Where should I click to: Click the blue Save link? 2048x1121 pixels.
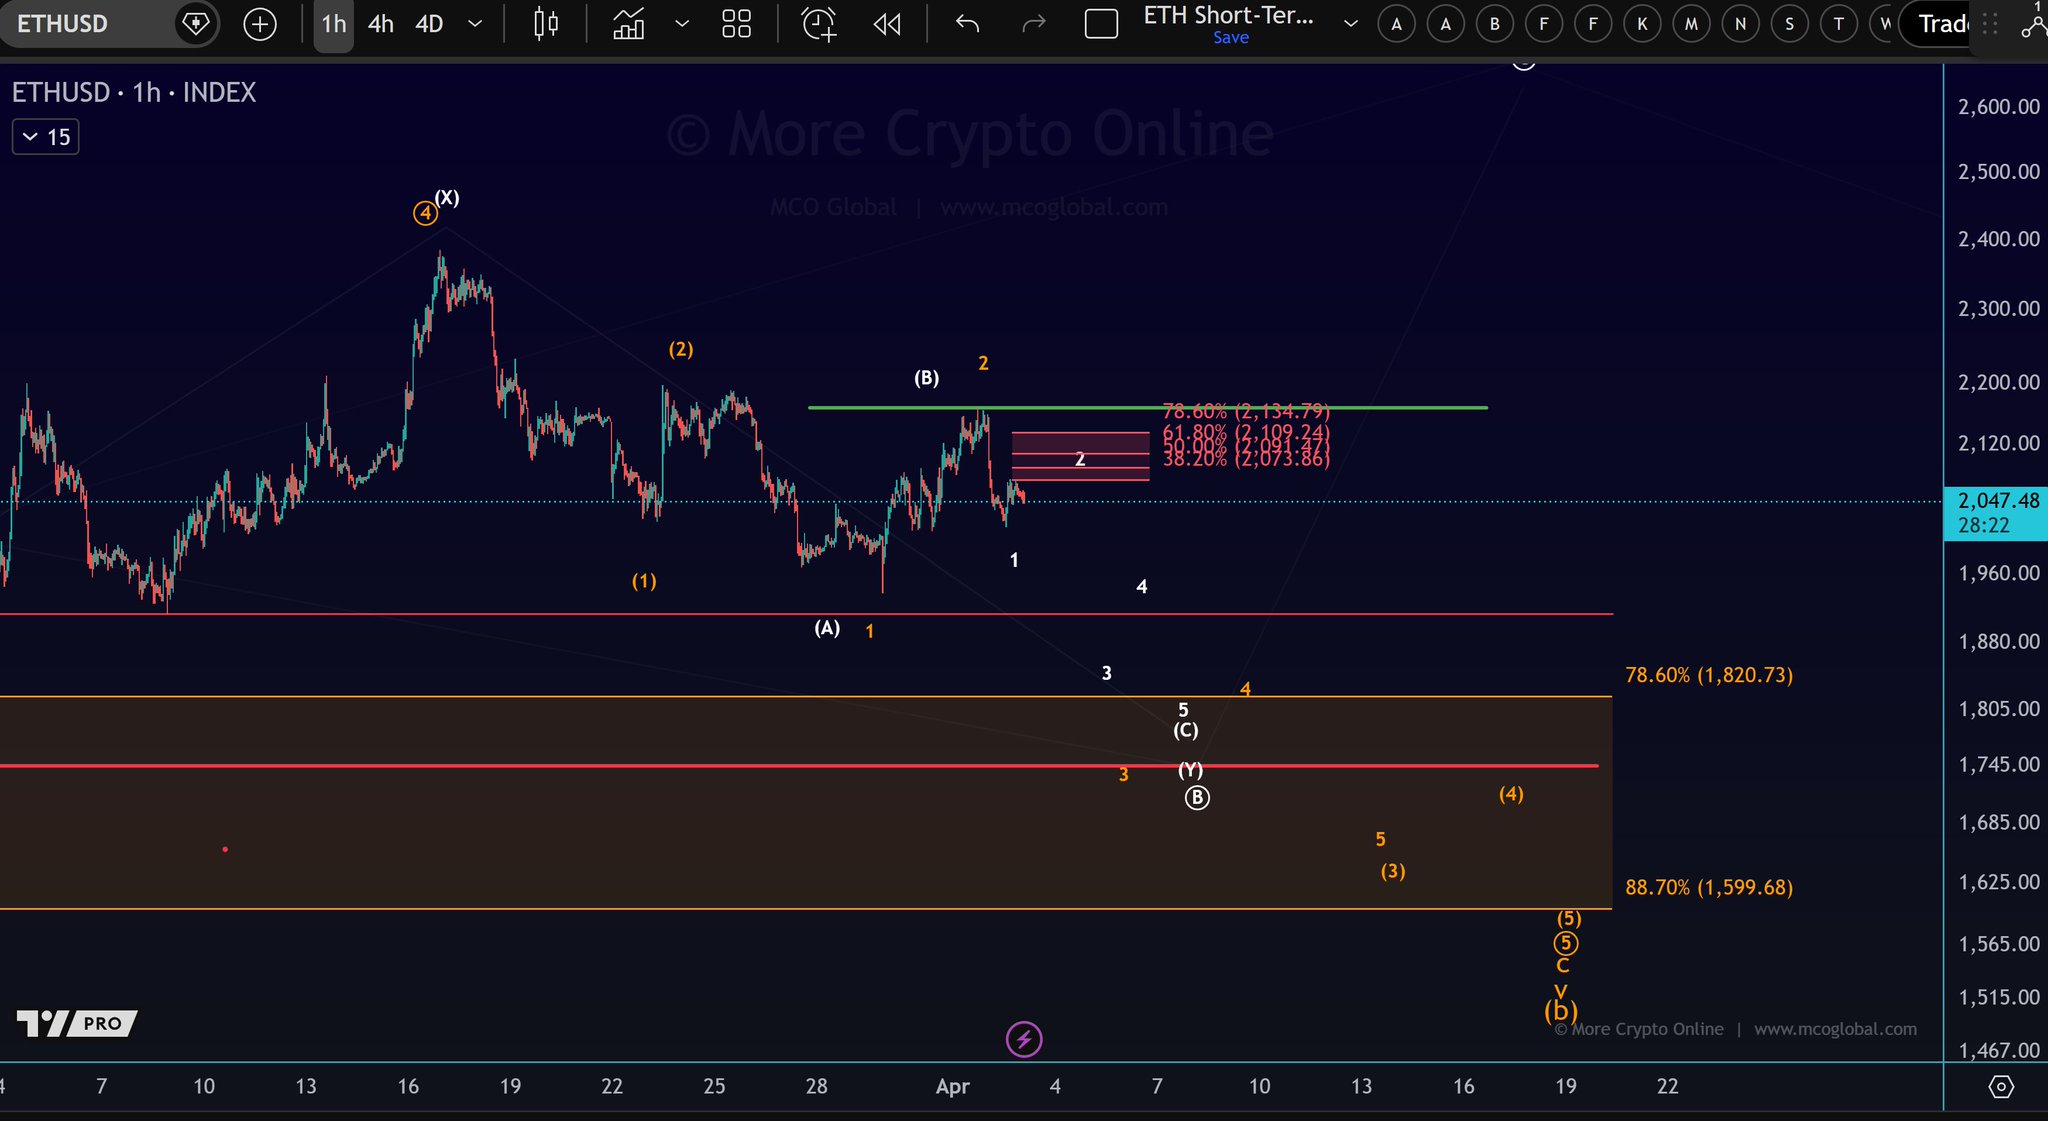click(1230, 38)
